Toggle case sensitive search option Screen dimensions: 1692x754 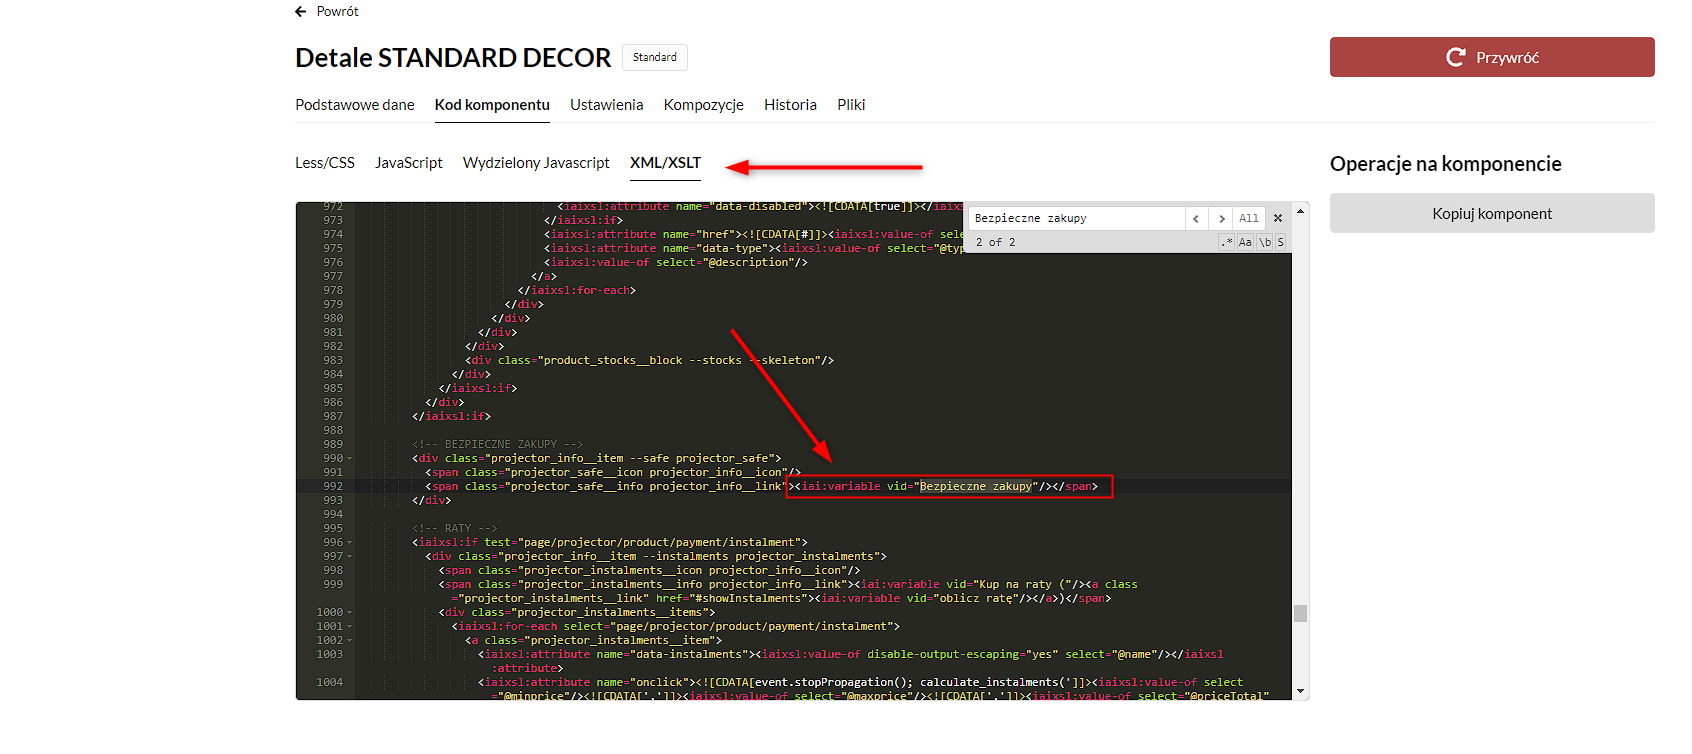click(x=1245, y=242)
